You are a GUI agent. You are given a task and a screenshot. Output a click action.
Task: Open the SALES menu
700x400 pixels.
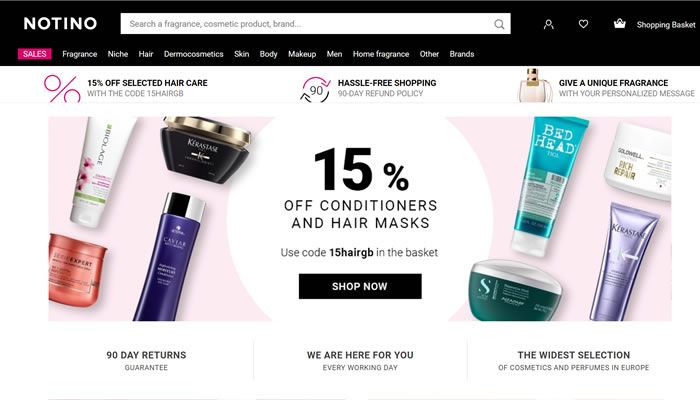click(x=34, y=54)
